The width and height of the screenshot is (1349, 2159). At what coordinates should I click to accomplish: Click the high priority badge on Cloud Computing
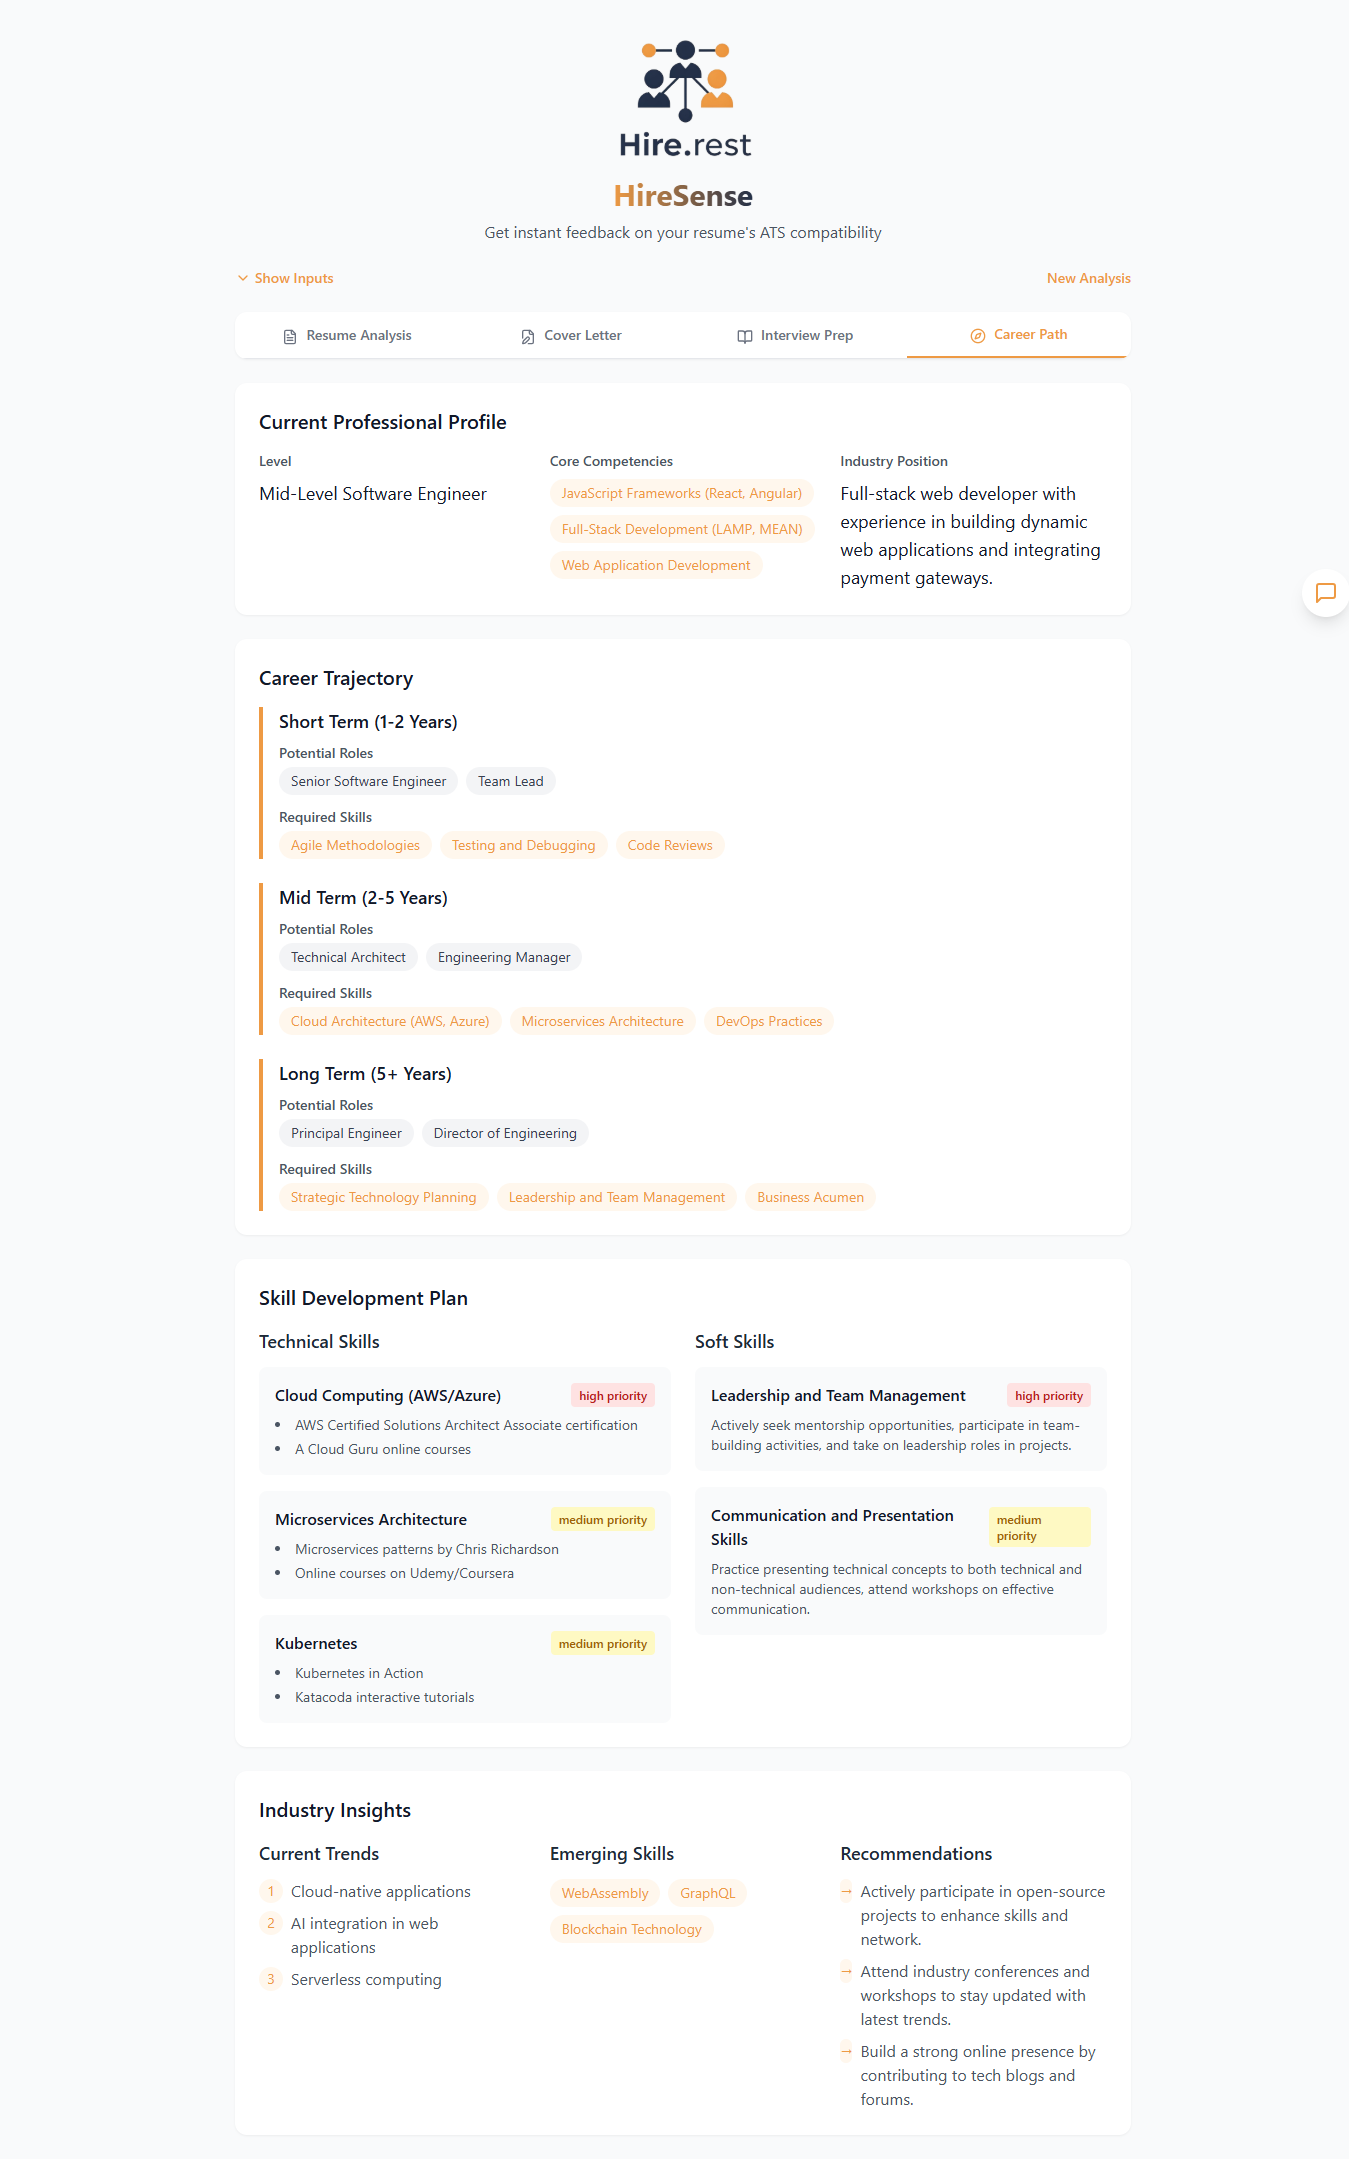tap(612, 1395)
